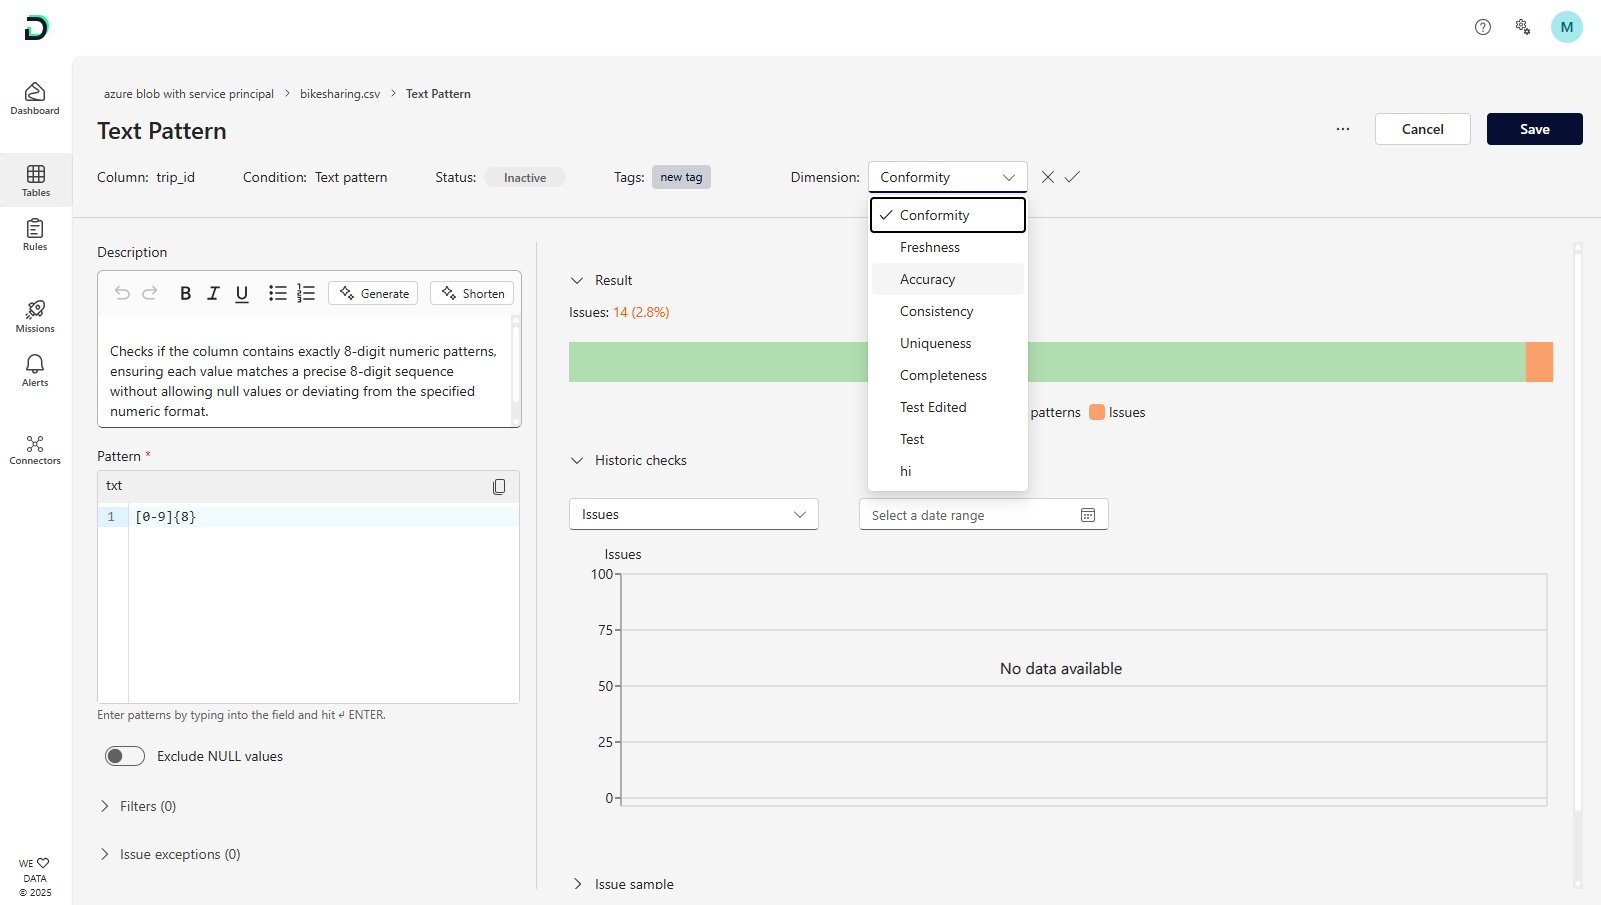Confirm dimension change with checkmark icon

[x=1072, y=177]
